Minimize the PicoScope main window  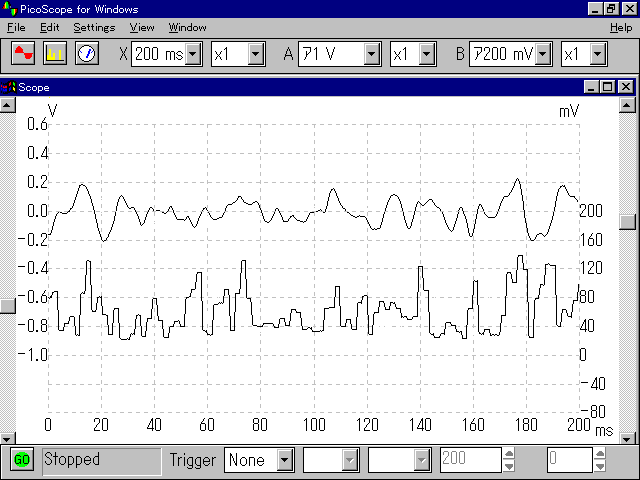click(596, 9)
